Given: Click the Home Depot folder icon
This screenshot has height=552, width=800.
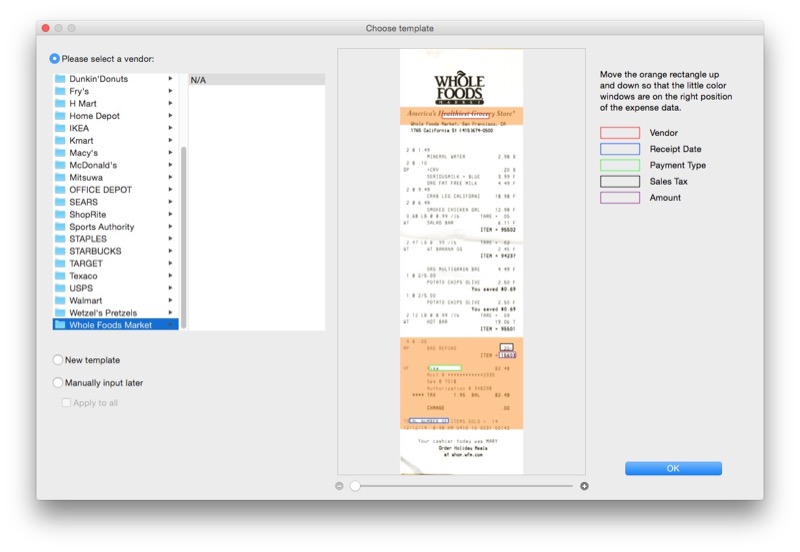Looking at the screenshot, I should pyautogui.click(x=60, y=116).
